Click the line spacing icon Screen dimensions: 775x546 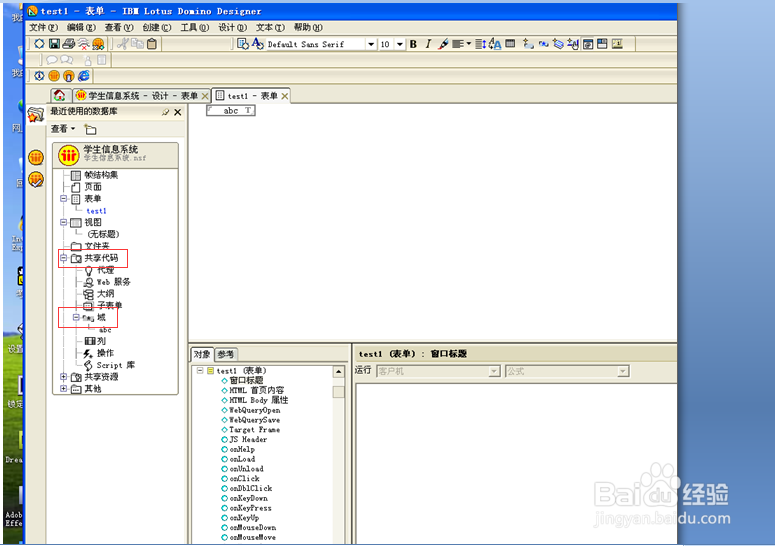click(480, 44)
